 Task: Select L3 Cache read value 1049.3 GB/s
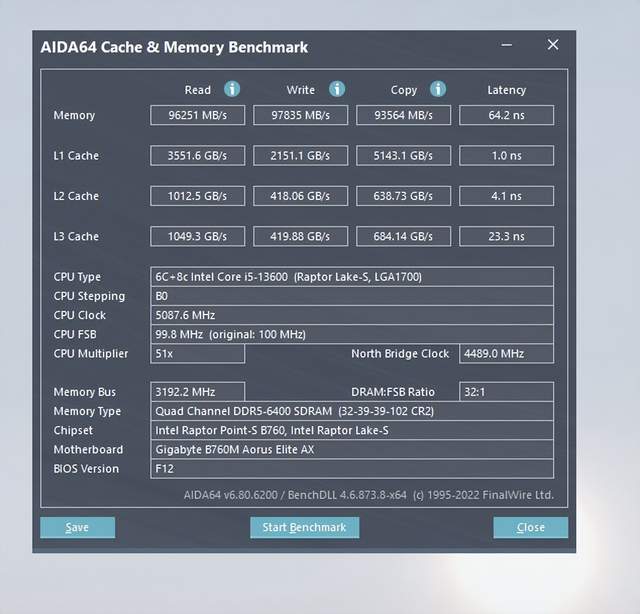198,236
